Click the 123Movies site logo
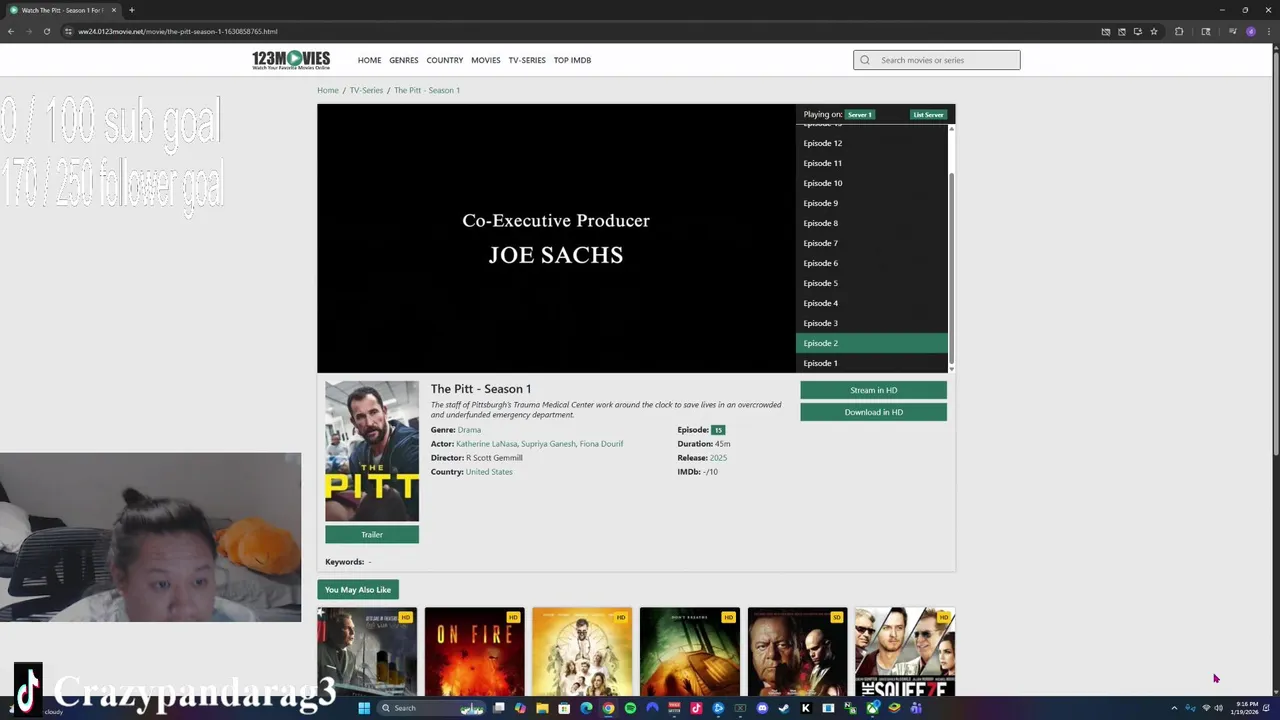The image size is (1280, 720). coord(291,60)
